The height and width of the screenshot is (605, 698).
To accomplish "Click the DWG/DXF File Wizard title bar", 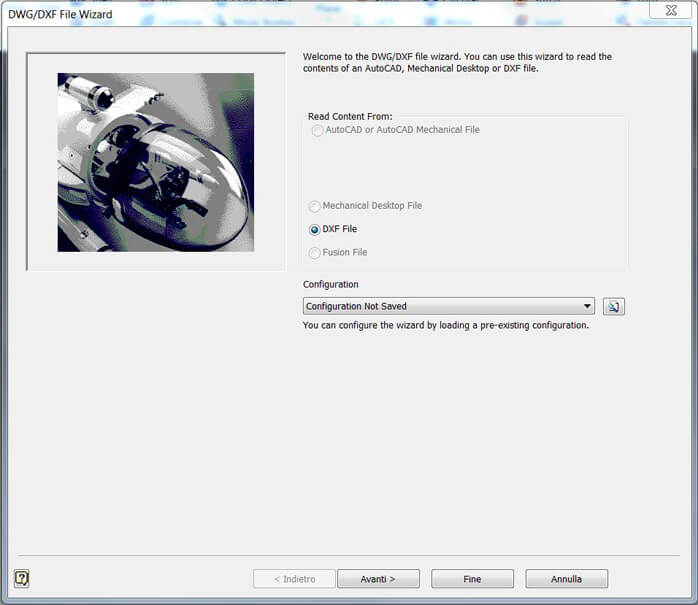I will (x=312, y=13).
